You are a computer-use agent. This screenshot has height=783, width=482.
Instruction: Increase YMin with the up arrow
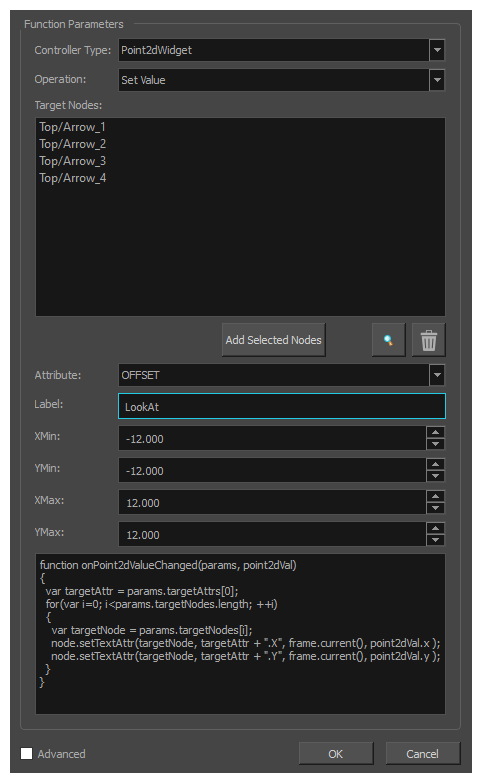pos(436,464)
